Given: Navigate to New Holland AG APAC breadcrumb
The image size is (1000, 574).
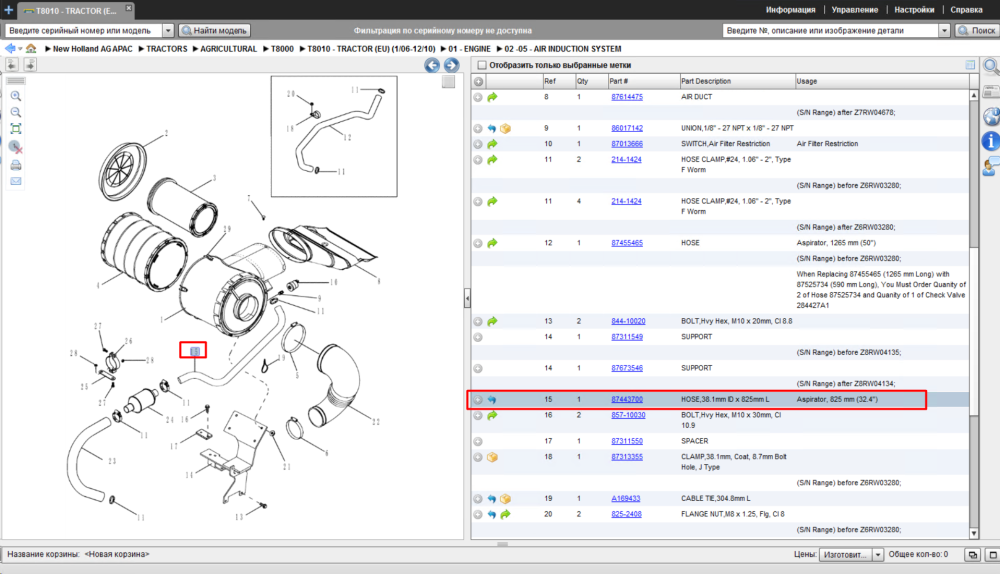Looking at the screenshot, I should [92, 48].
